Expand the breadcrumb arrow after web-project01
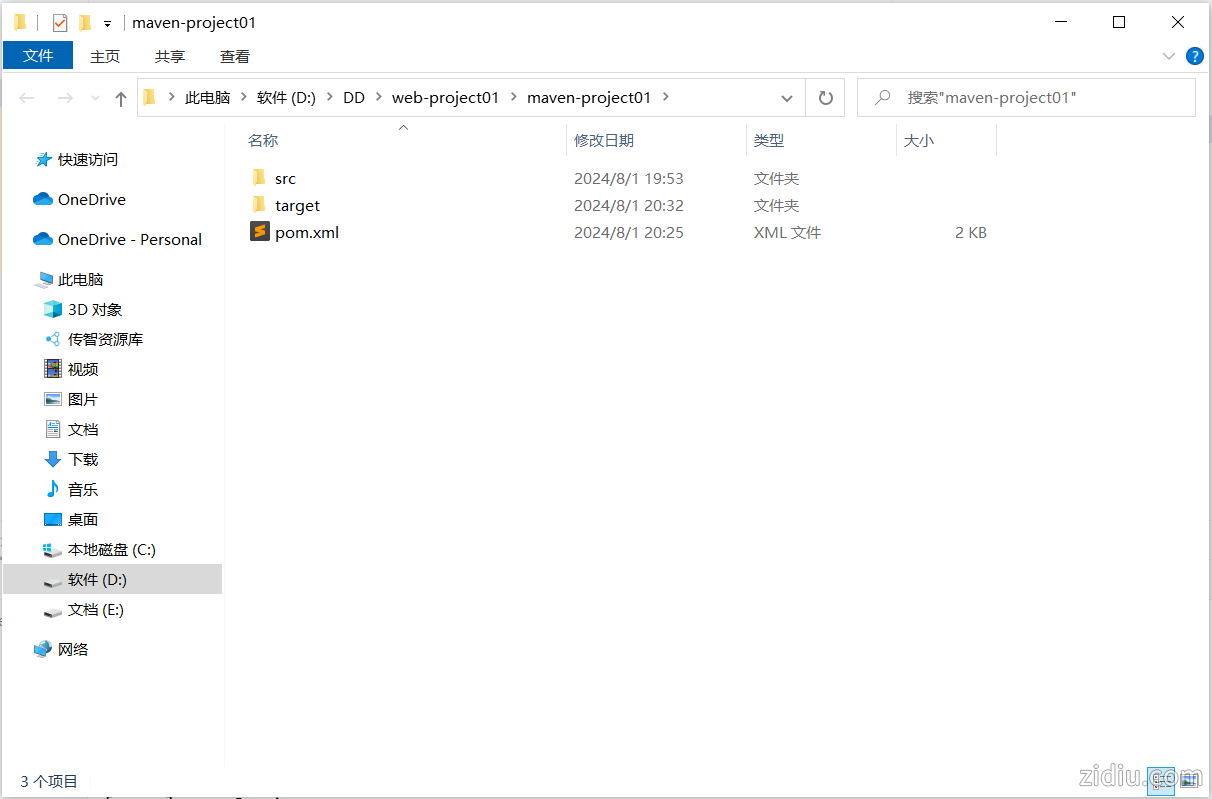 click(x=513, y=97)
